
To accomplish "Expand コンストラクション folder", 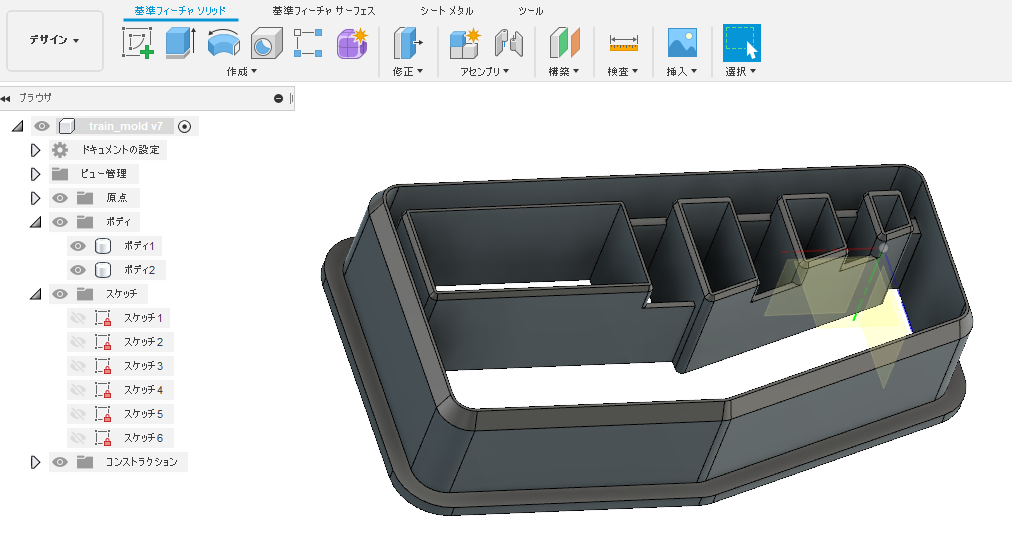I will tap(35, 462).
